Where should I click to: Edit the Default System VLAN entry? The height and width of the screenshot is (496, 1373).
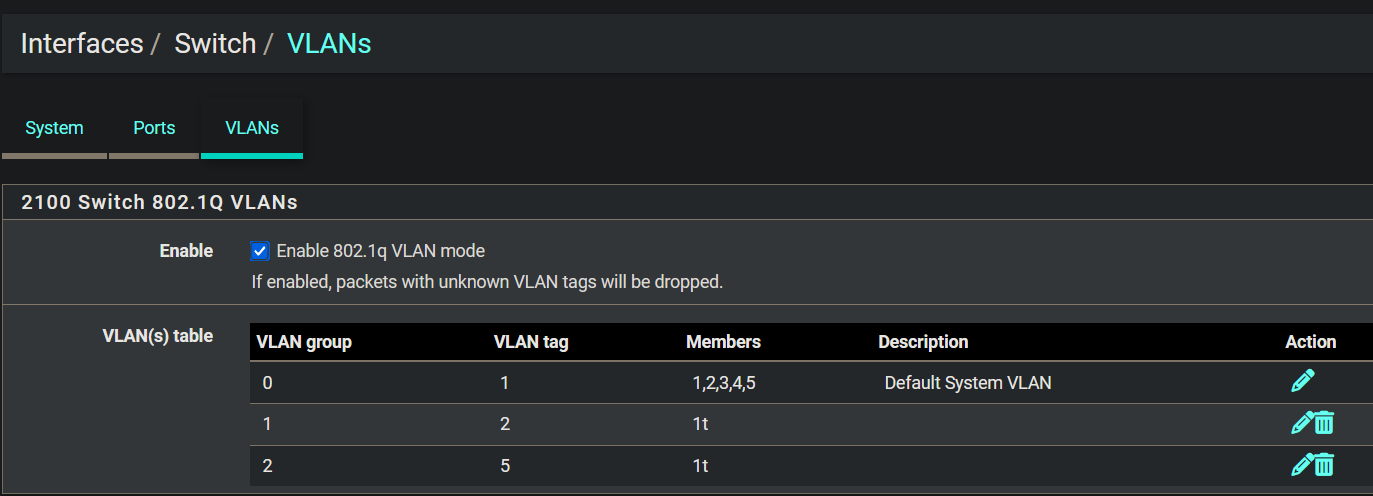(1302, 381)
